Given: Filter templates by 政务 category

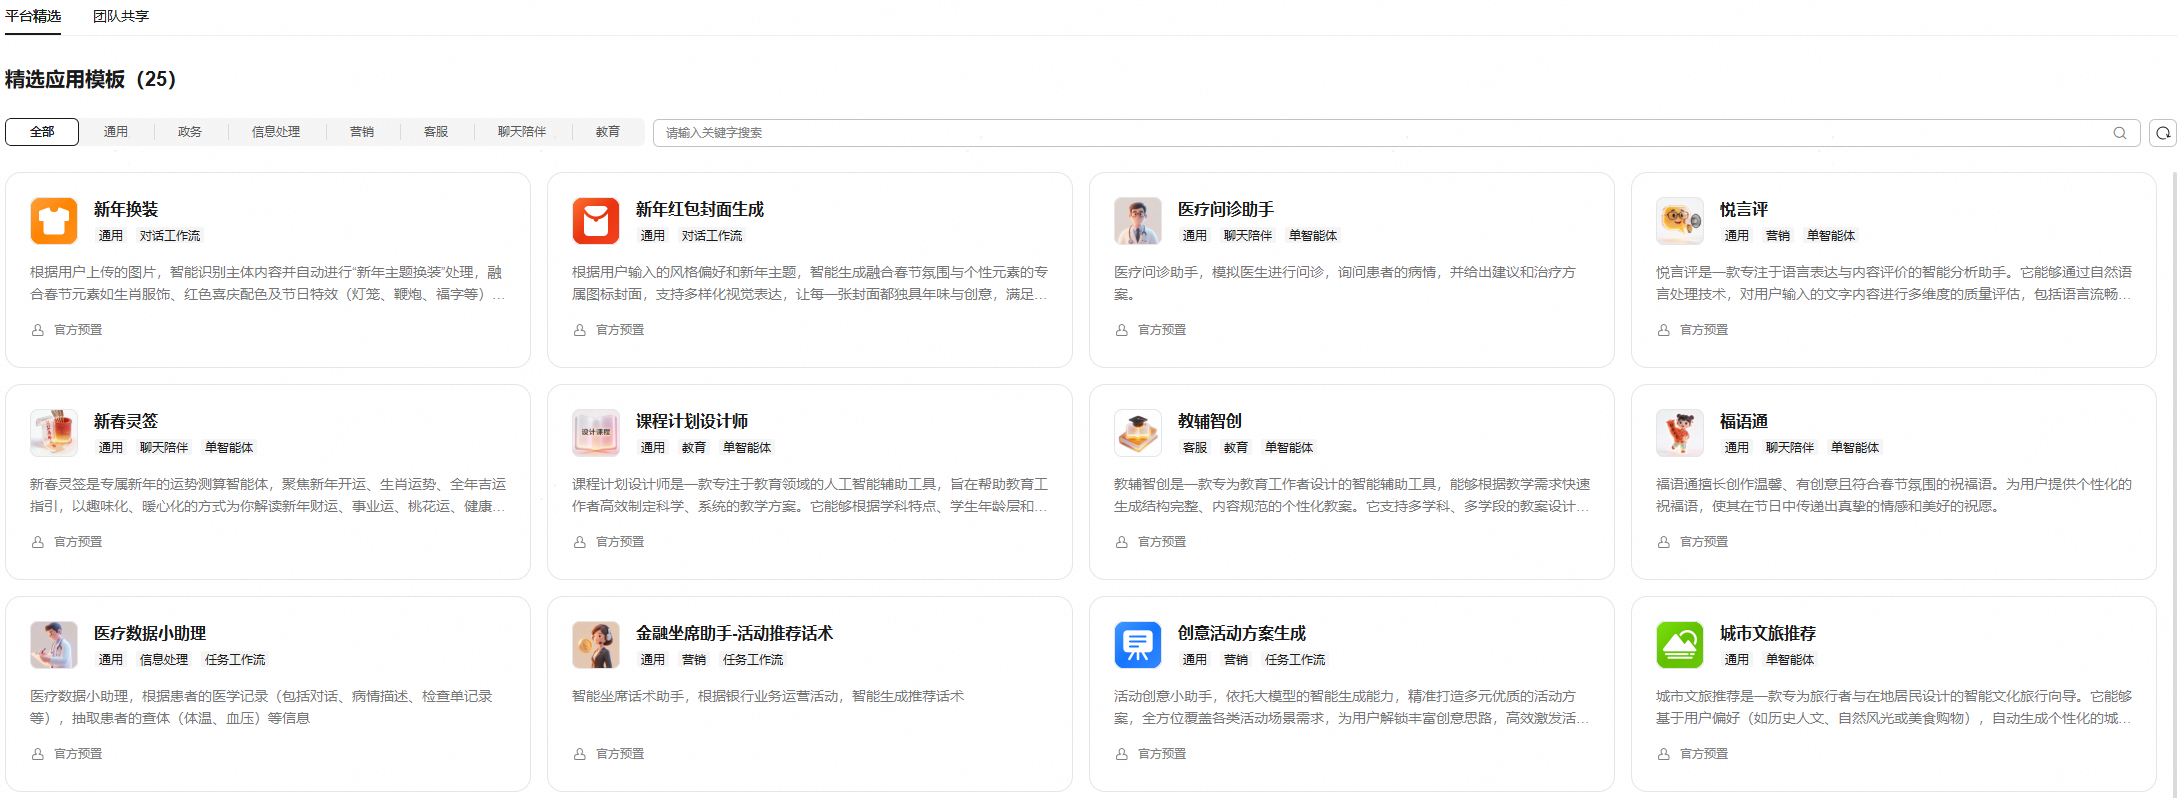Looking at the screenshot, I should click(190, 132).
